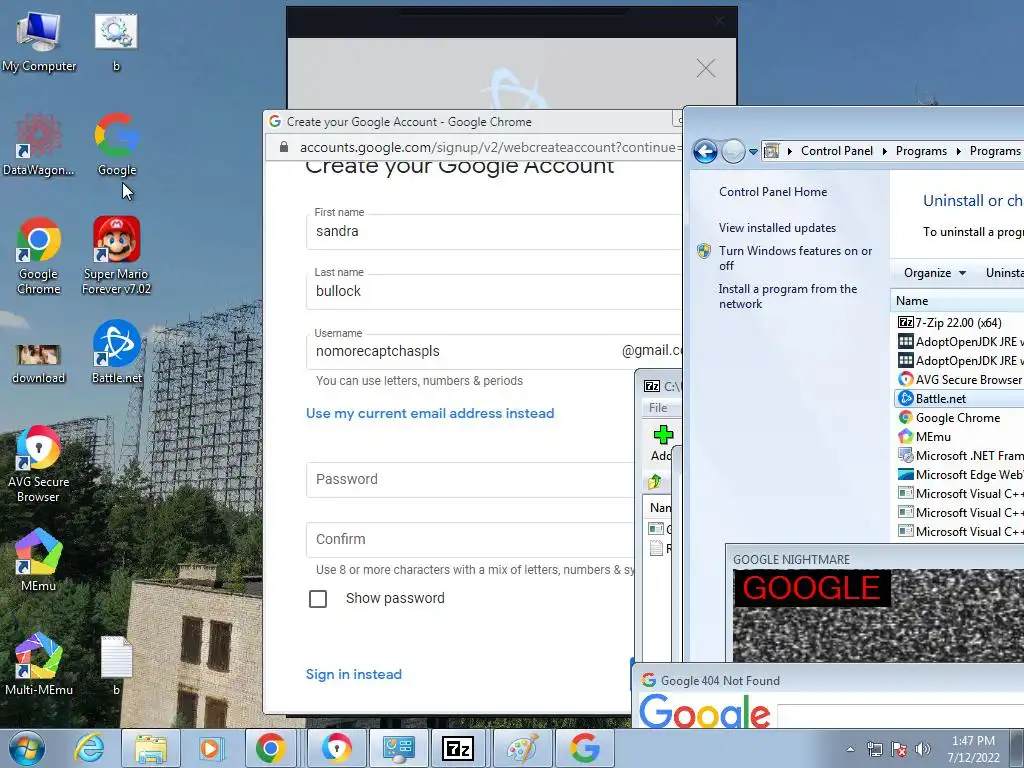Open recent pages dropdown in Control Panel
Screen dimensions: 1024x768
click(753, 152)
